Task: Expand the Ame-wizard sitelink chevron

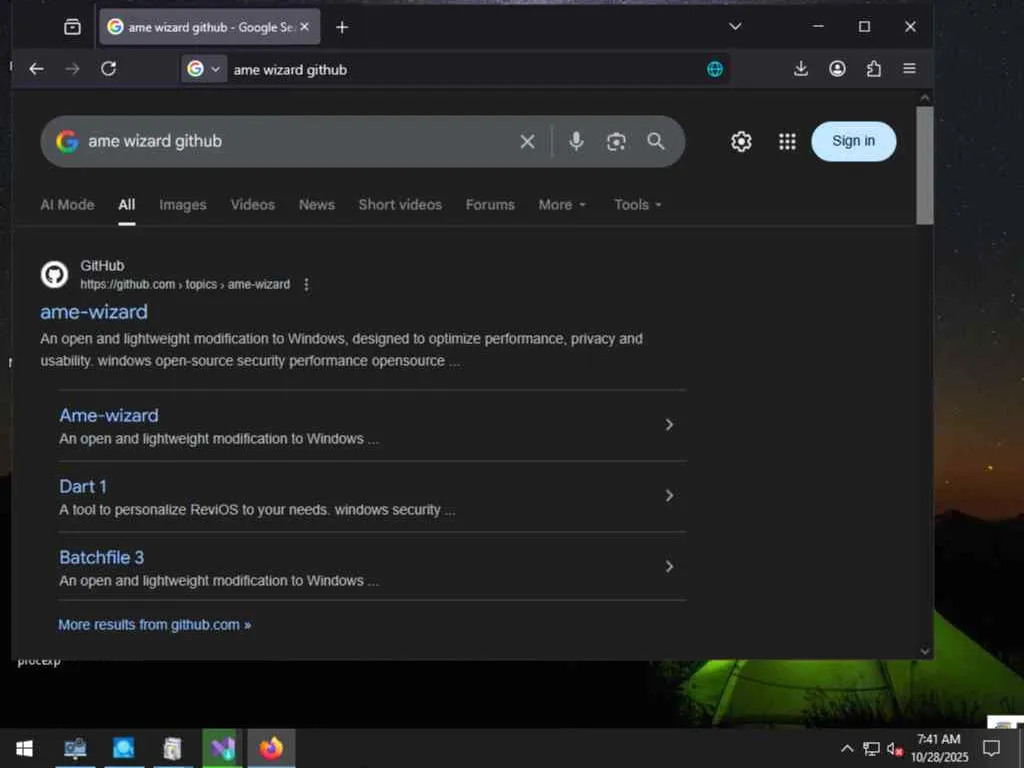Action: click(x=669, y=424)
